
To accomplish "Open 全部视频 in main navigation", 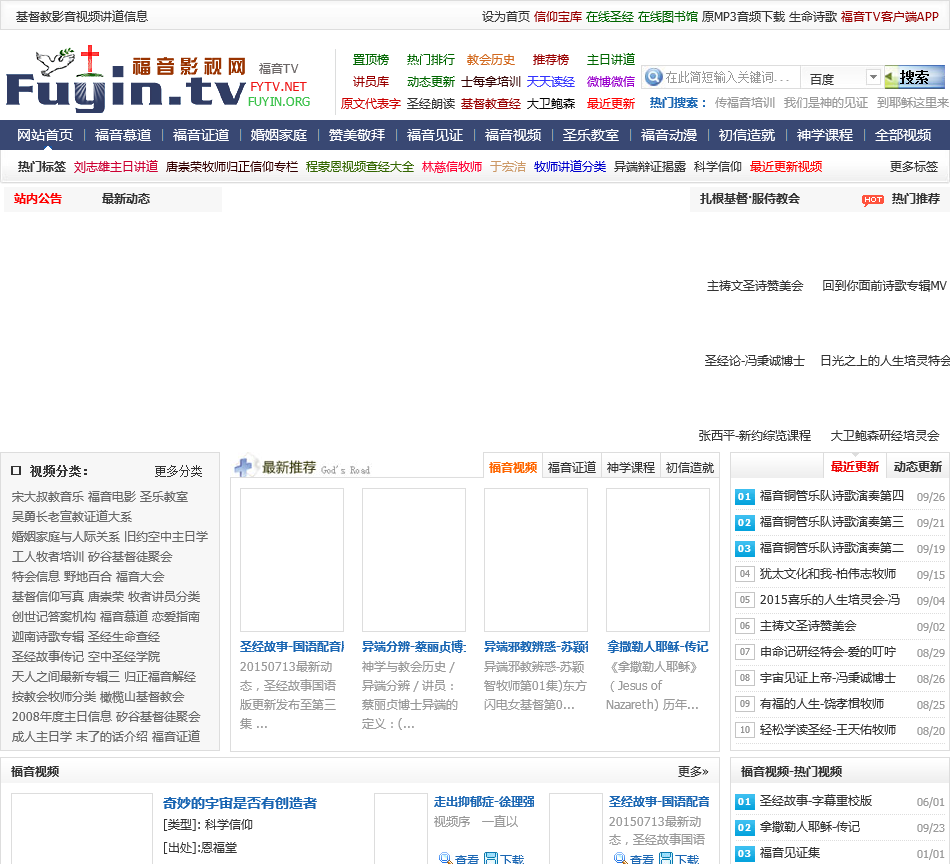I will tap(903, 135).
